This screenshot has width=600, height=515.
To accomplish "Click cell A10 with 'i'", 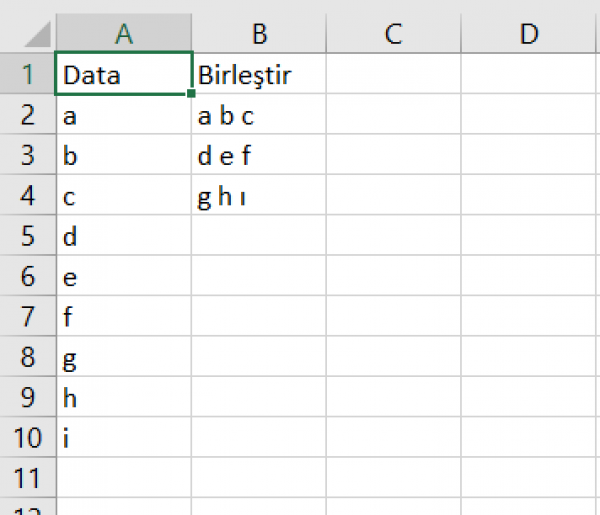I will pyautogui.click(x=124, y=437).
